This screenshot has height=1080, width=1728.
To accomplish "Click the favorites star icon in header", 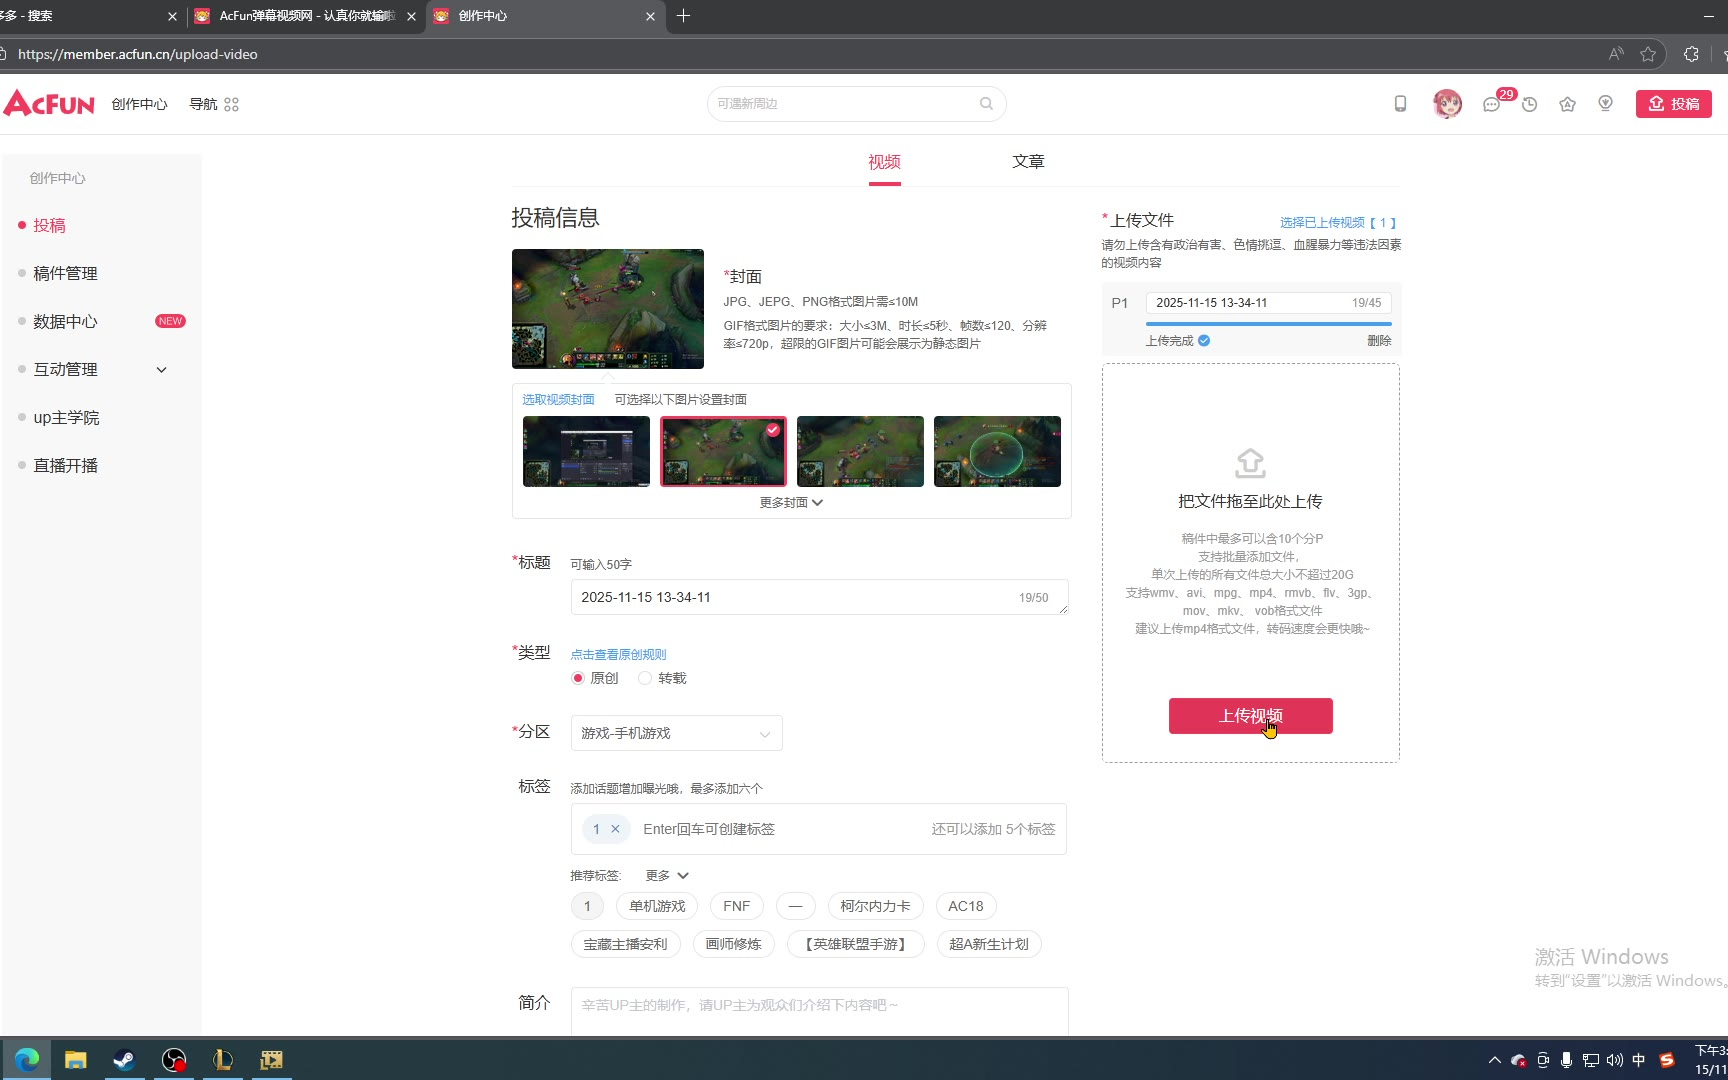I will tap(1567, 104).
